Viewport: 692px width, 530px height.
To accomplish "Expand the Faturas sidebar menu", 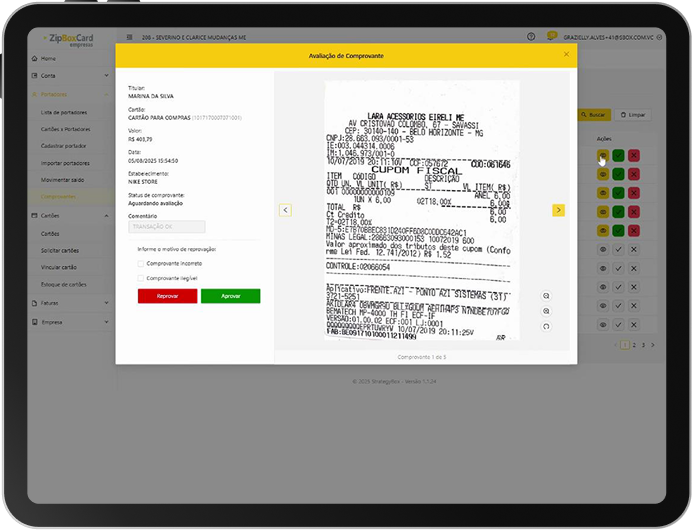I will click(106, 302).
